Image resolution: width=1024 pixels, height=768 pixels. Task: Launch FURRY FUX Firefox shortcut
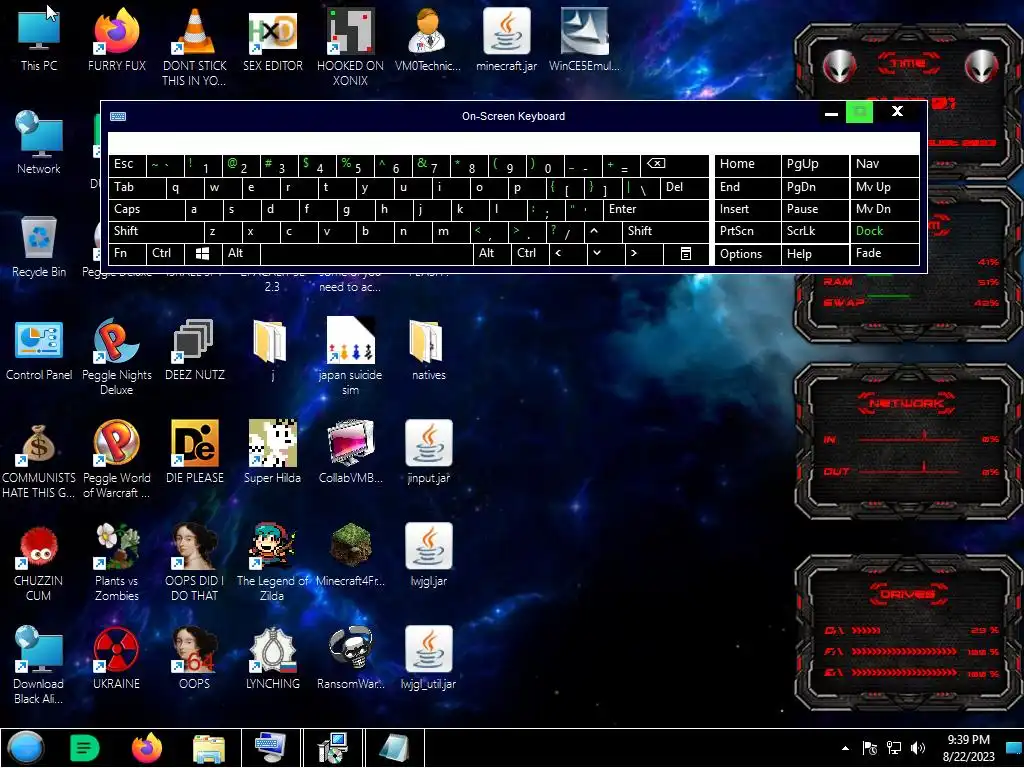116,38
